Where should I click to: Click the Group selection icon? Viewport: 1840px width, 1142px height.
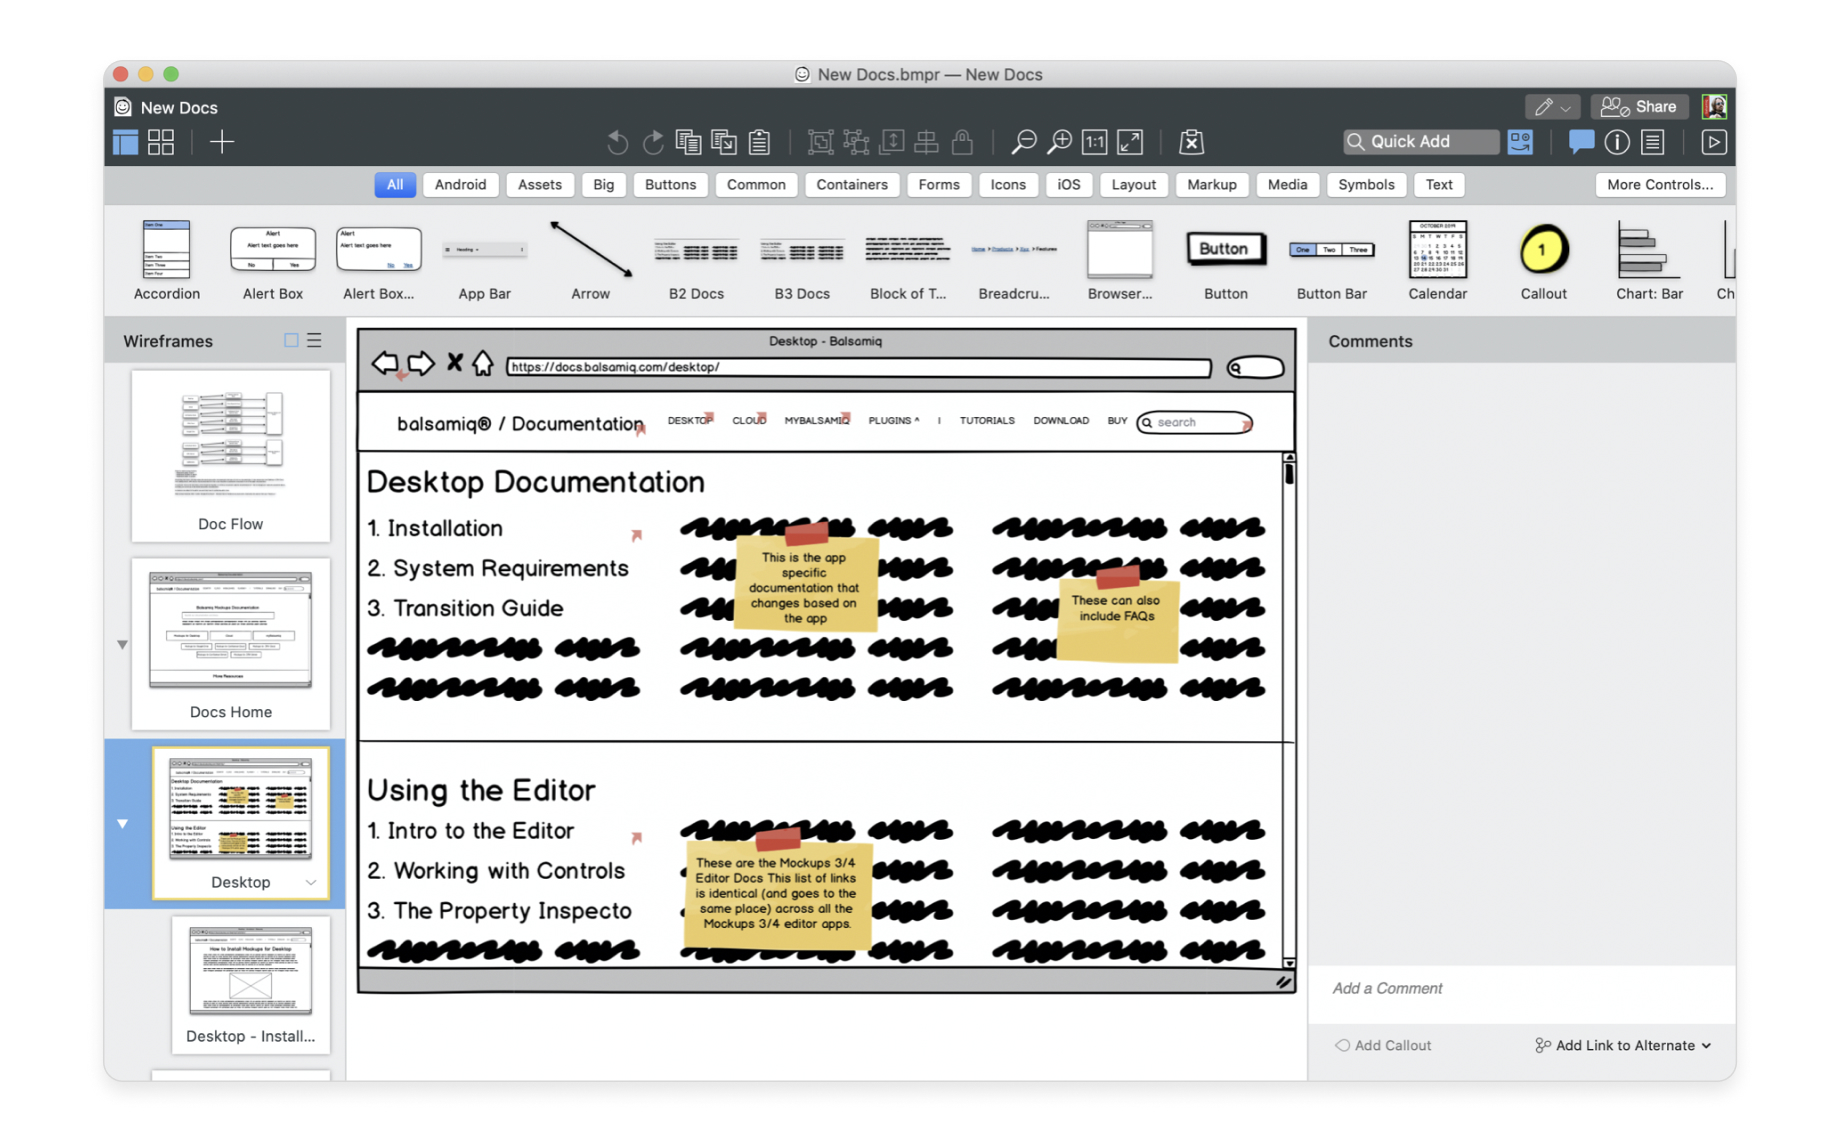(820, 142)
